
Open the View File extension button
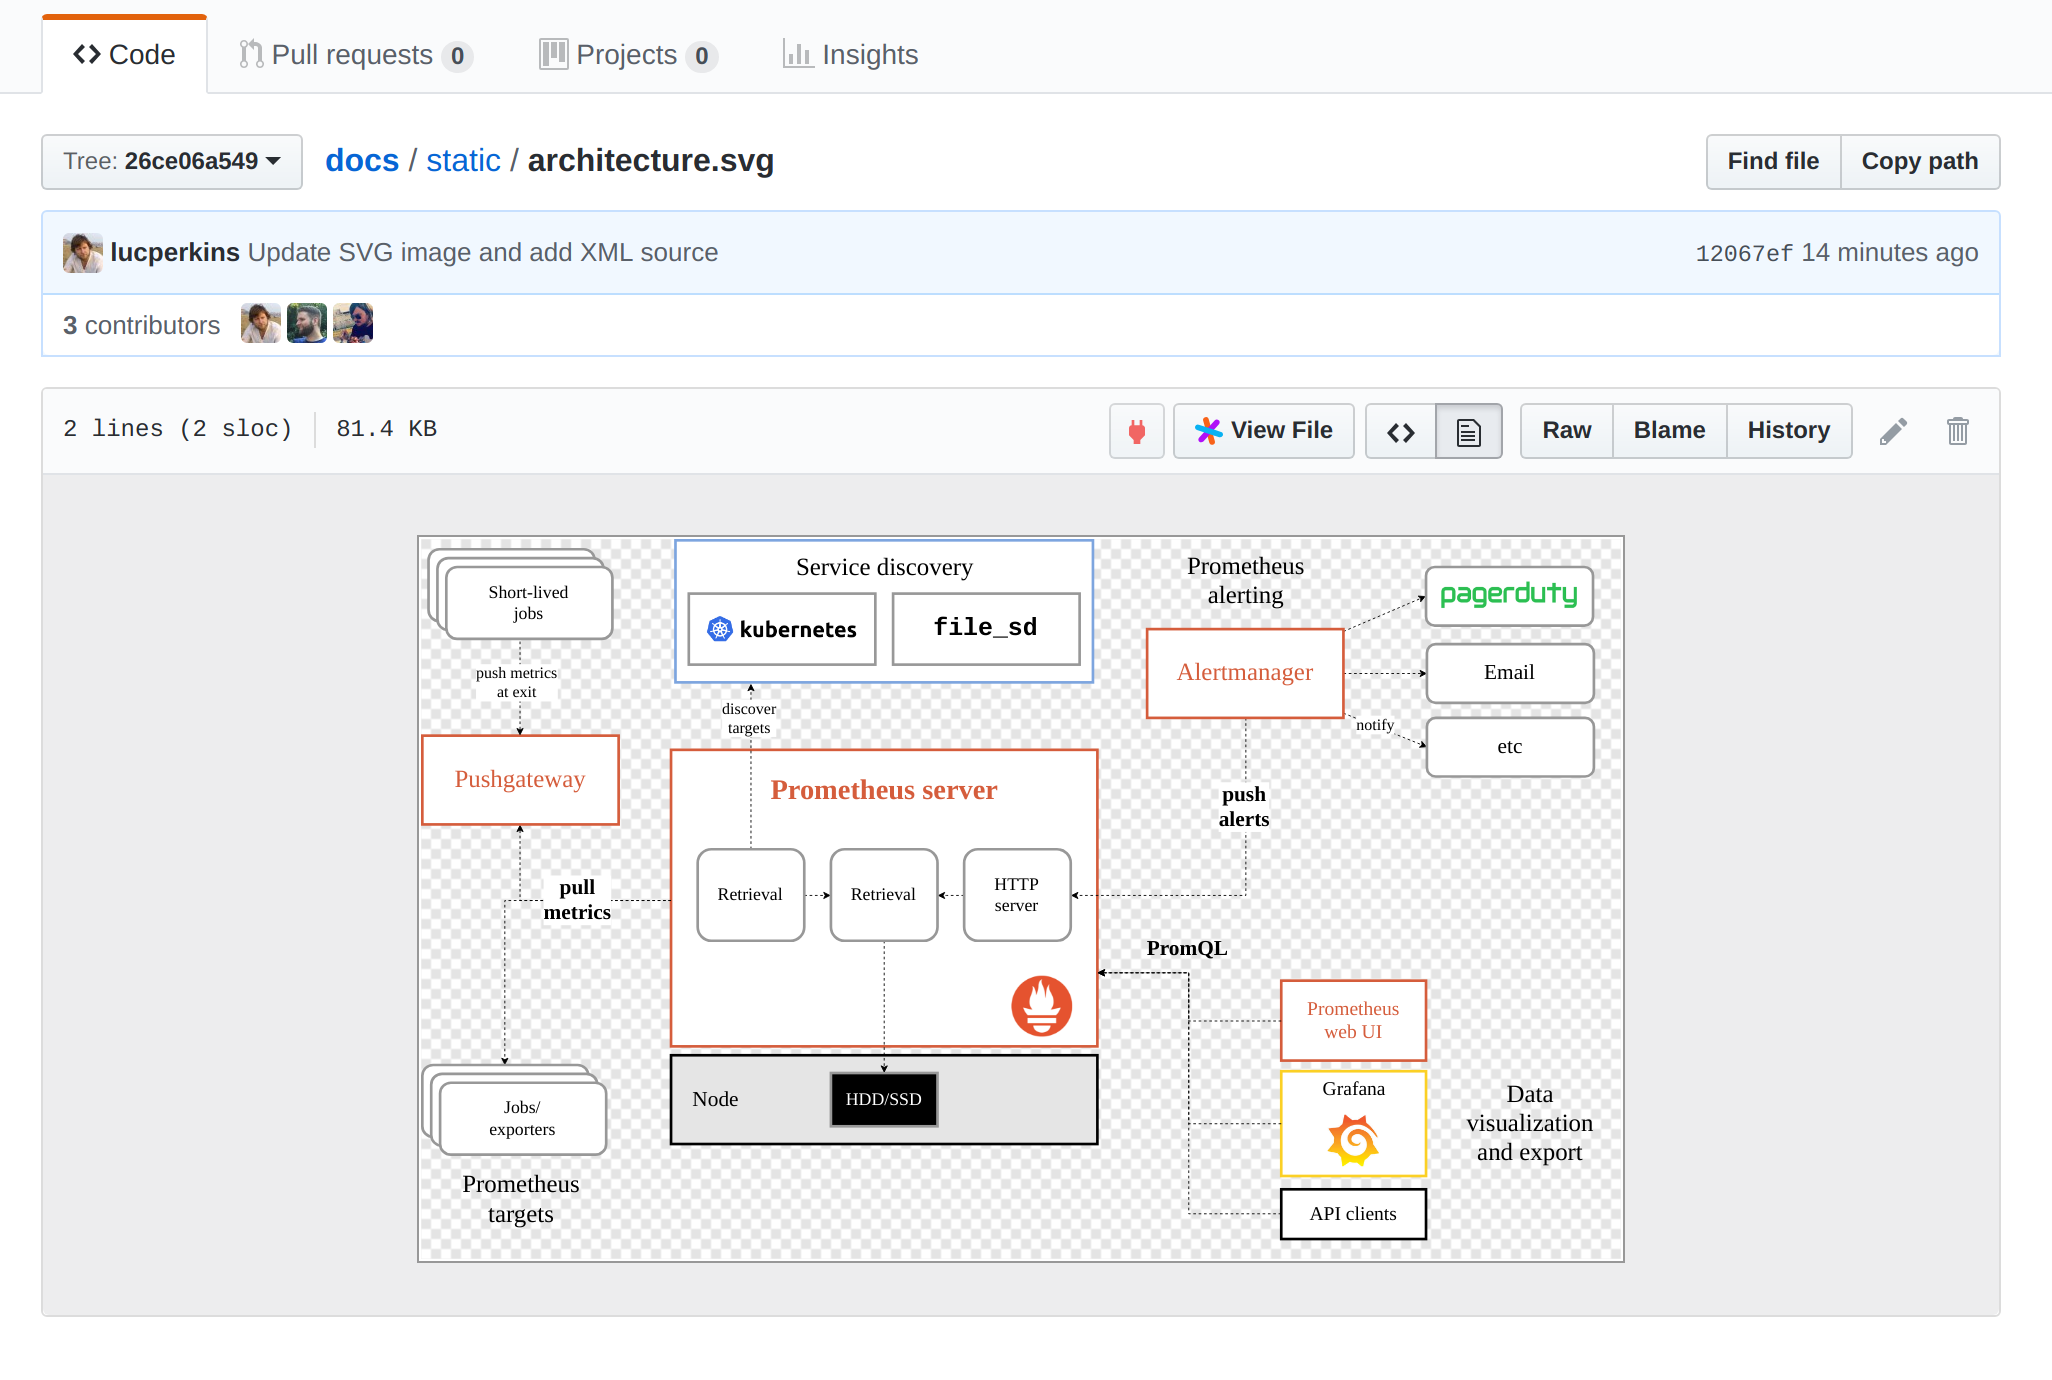(1263, 431)
